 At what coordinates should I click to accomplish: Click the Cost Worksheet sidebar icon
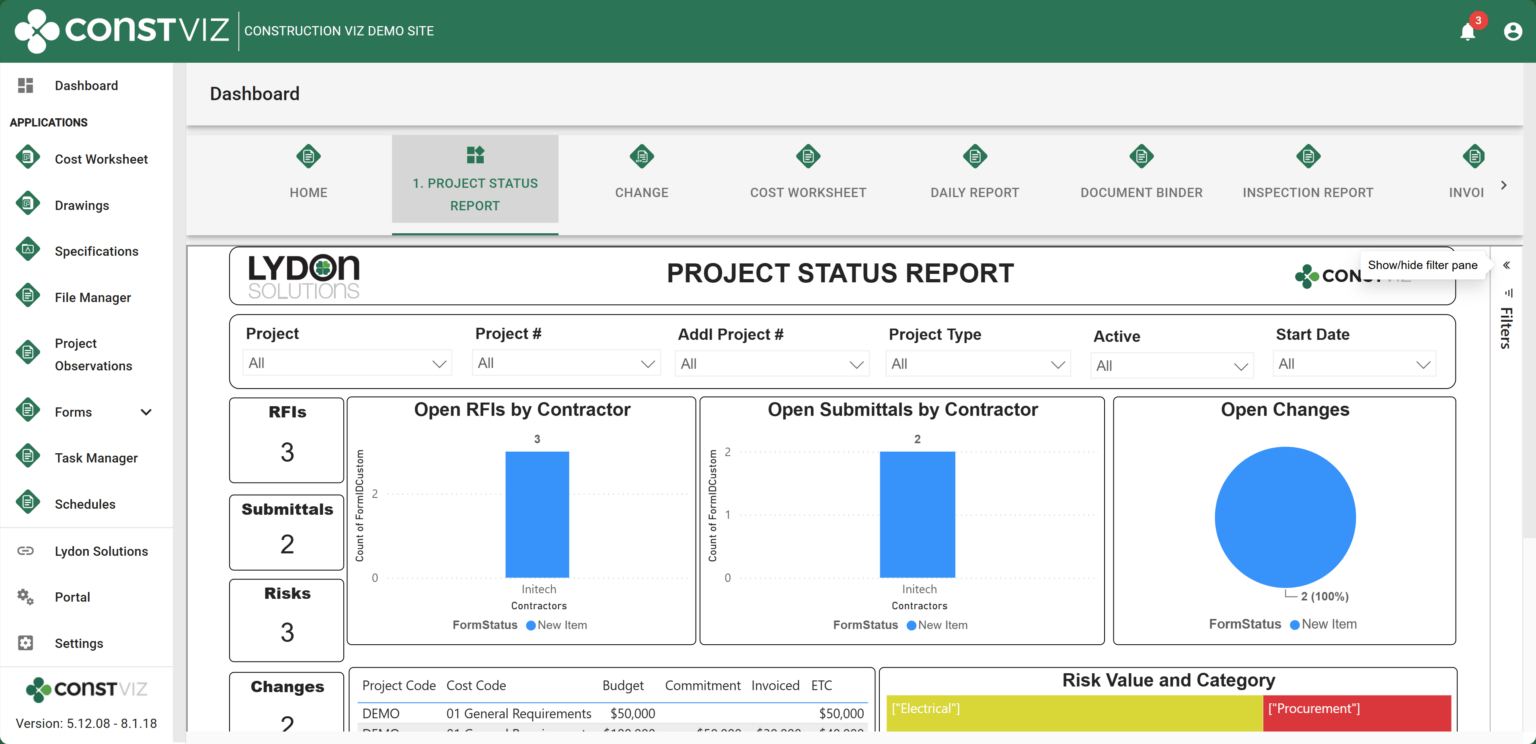point(28,158)
